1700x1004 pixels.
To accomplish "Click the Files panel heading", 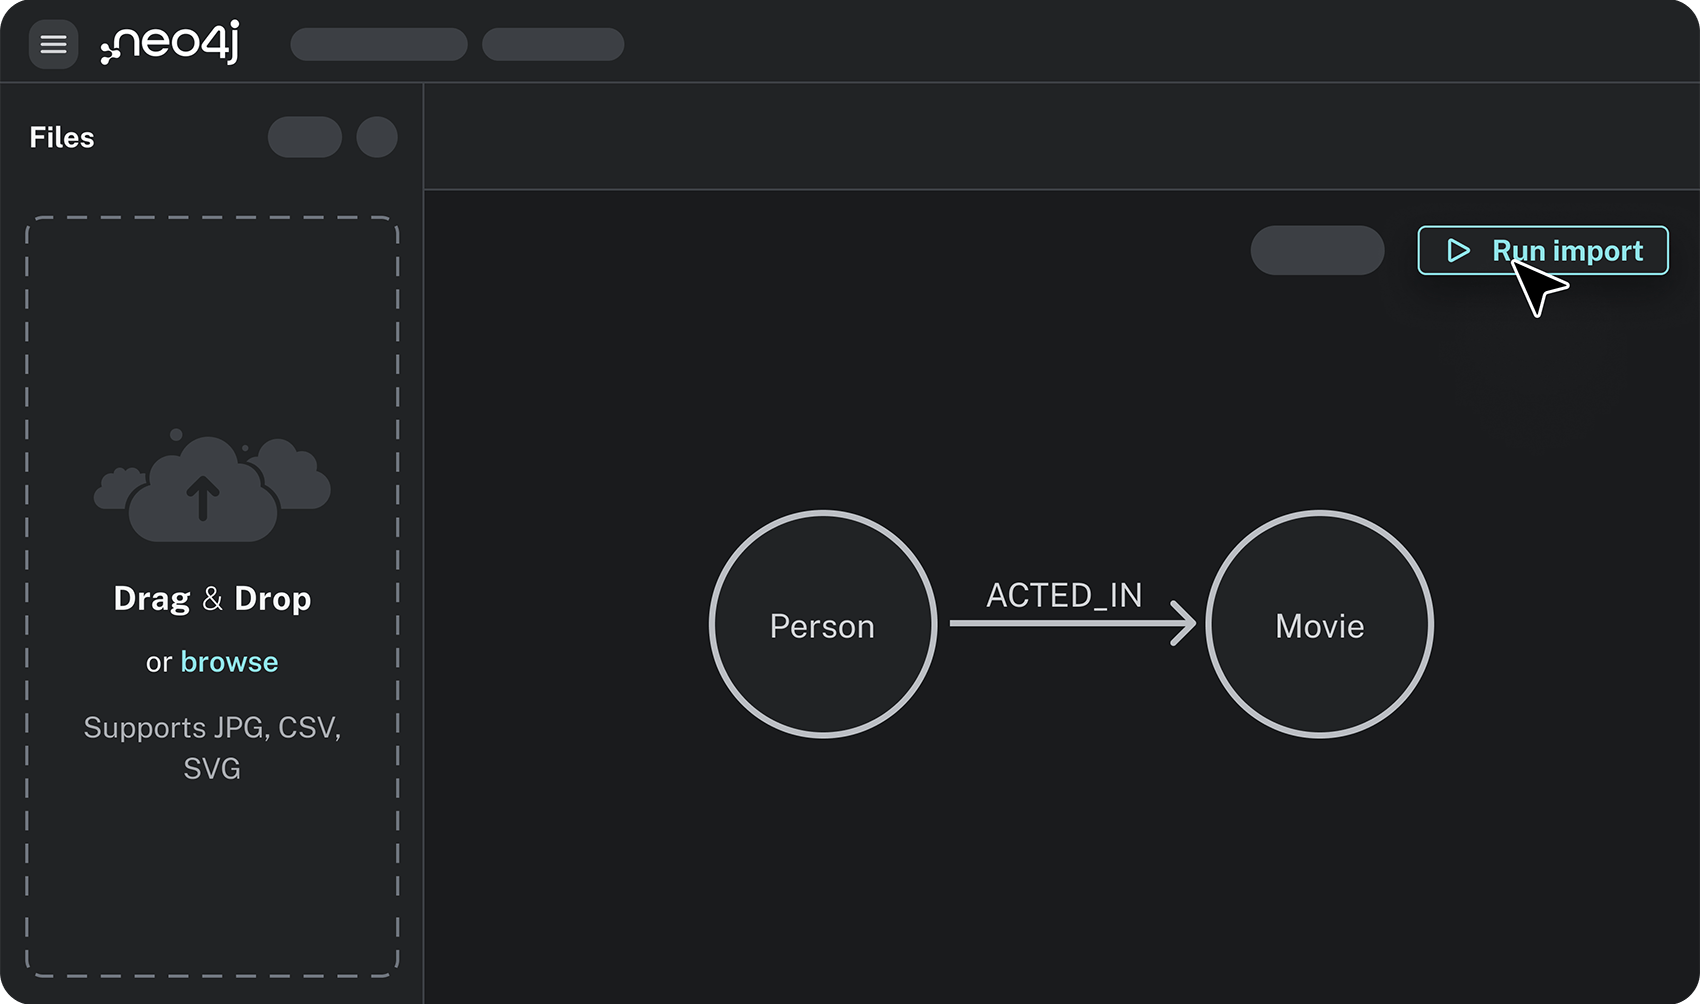I will 62,137.
